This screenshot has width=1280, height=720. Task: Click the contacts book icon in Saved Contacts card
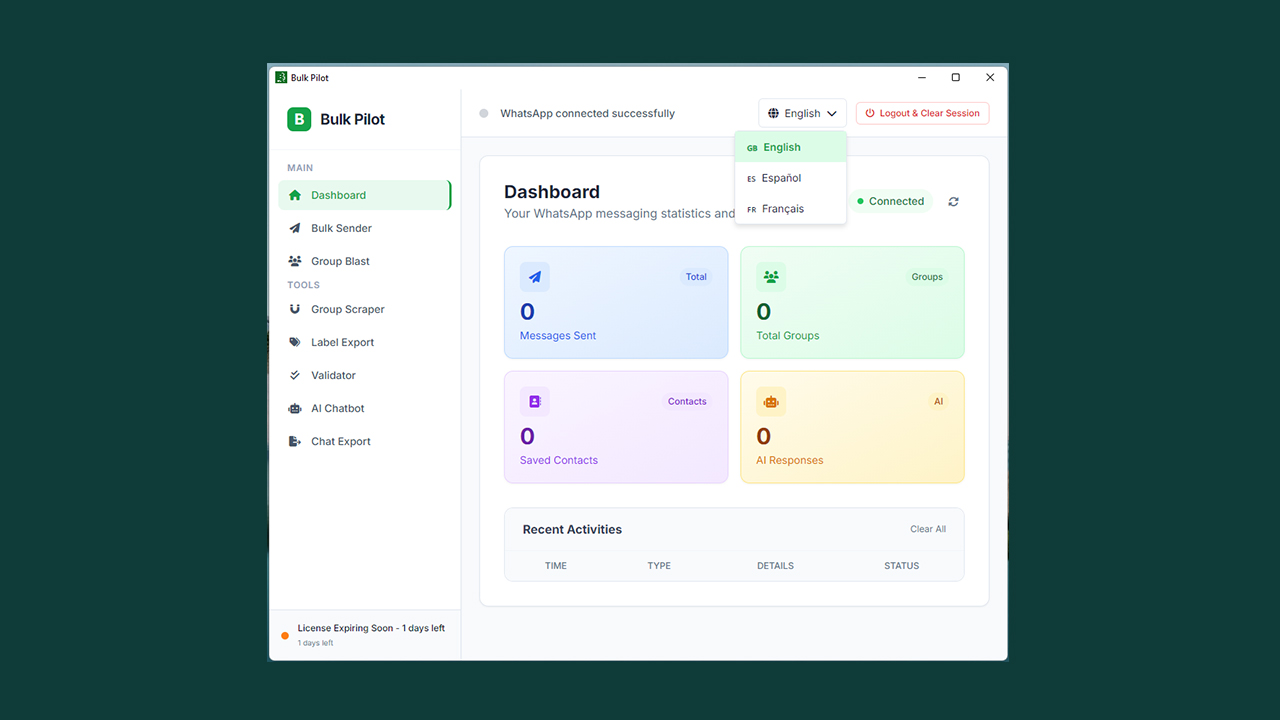pyautogui.click(x=535, y=402)
